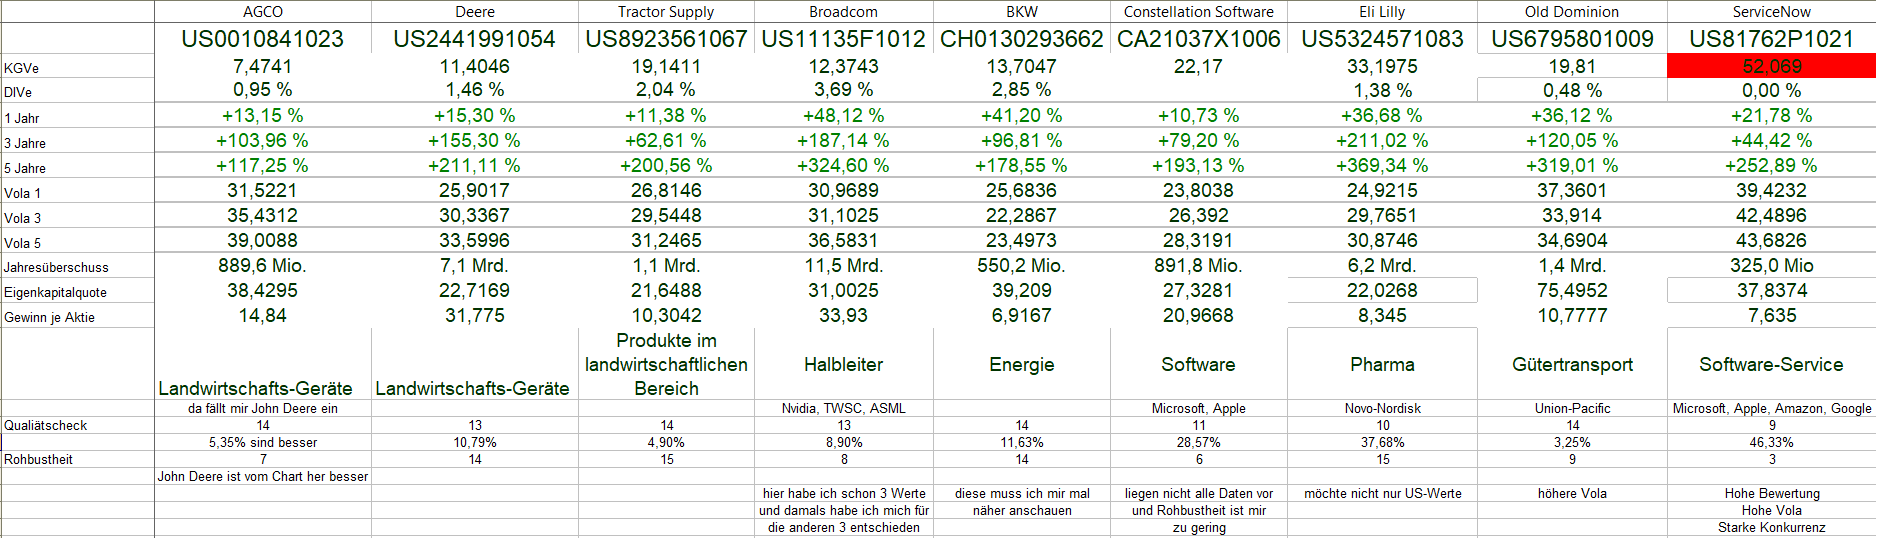Select the Deere ISIN cell US2441991054

(474, 39)
